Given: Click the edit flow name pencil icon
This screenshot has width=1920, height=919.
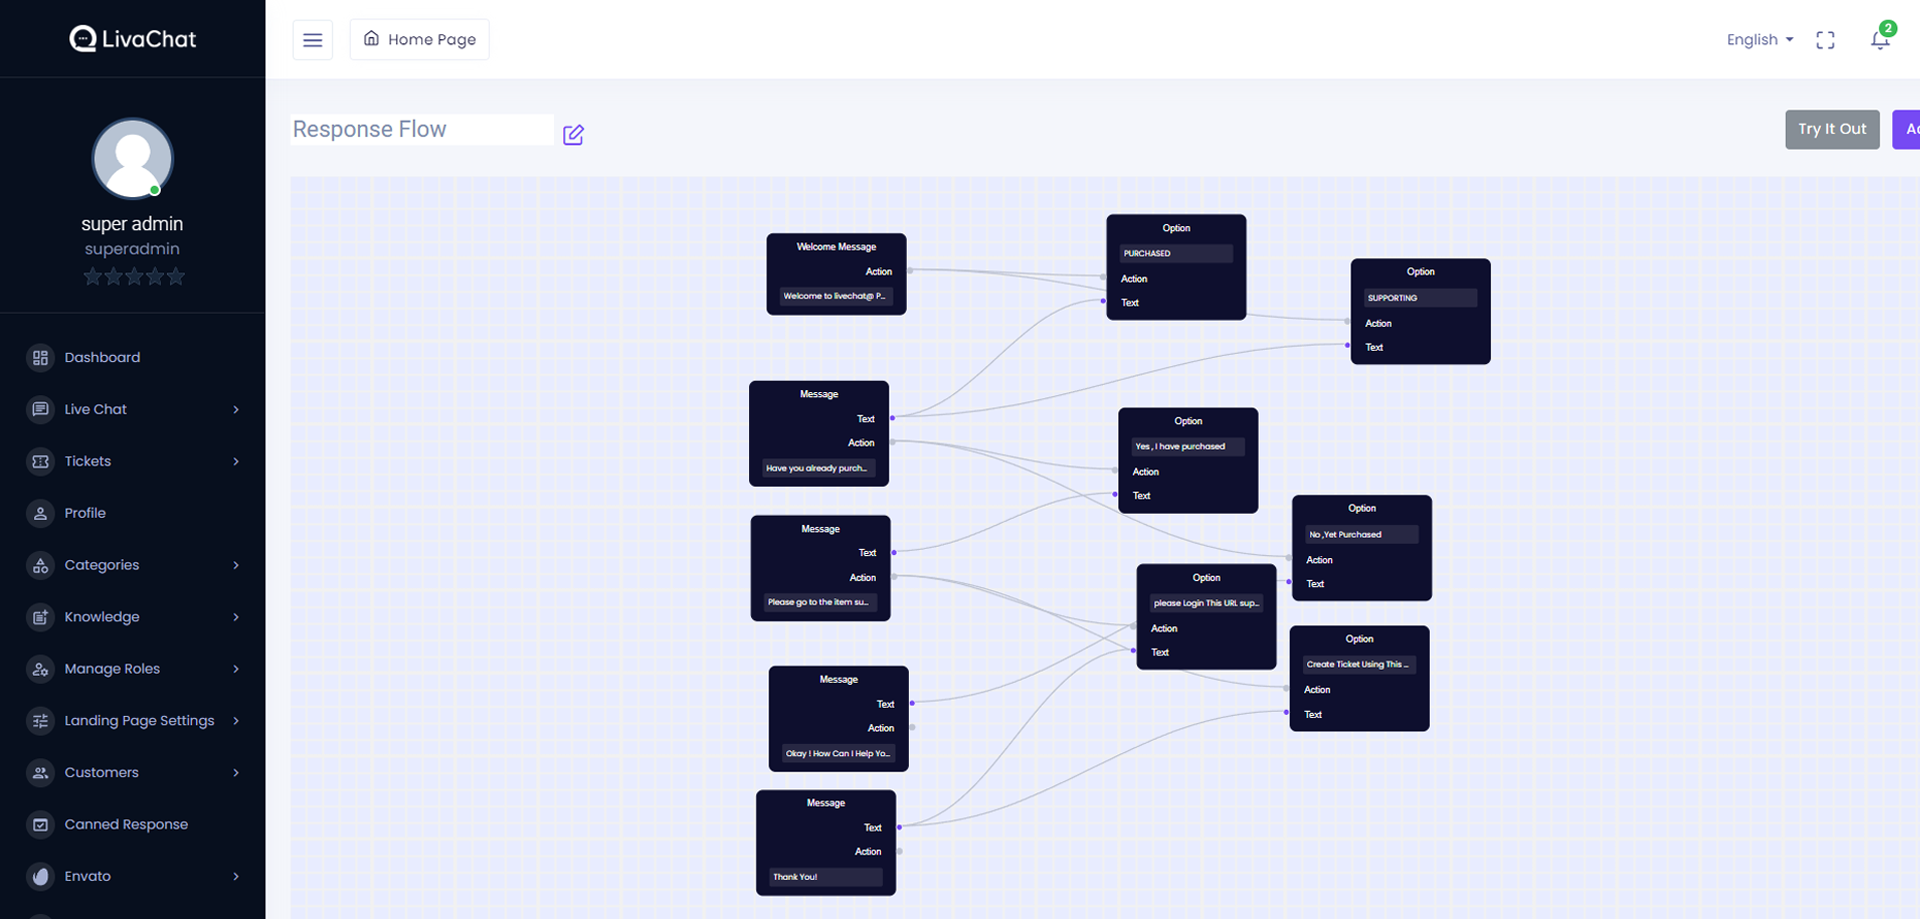Looking at the screenshot, I should click(573, 135).
